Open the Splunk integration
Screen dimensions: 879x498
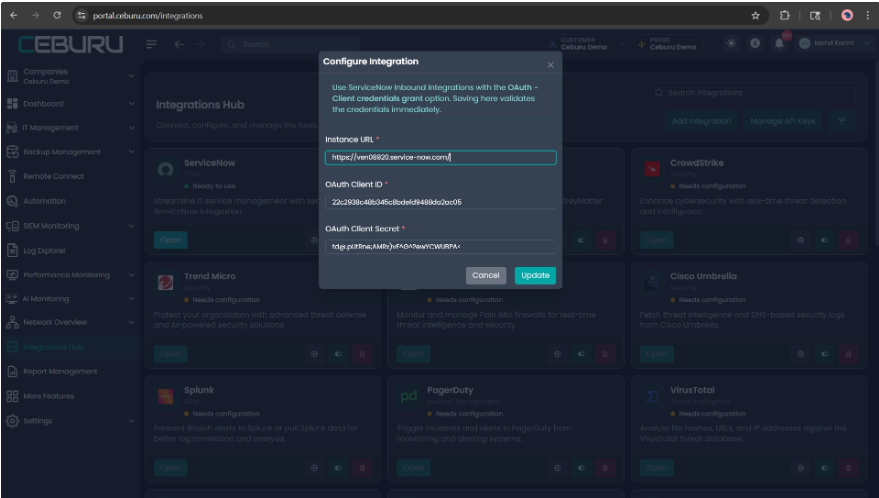(170, 468)
